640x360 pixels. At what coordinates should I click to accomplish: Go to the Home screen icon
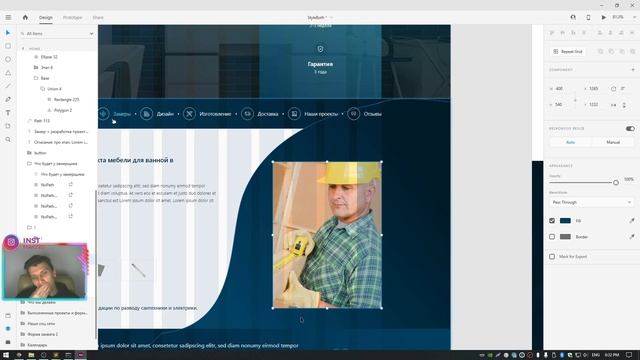pos(25,18)
